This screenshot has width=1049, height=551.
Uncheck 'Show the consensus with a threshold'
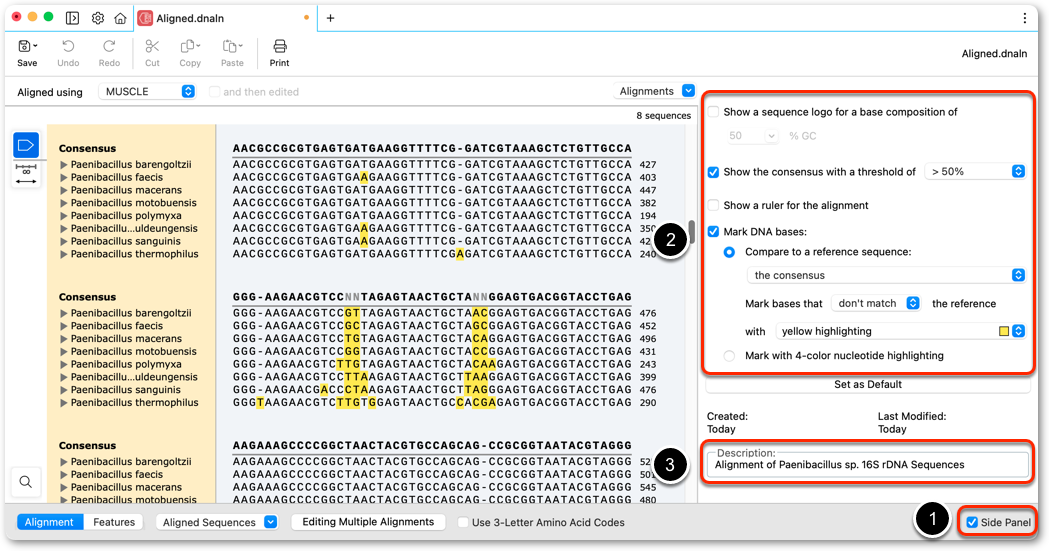point(714,173)
